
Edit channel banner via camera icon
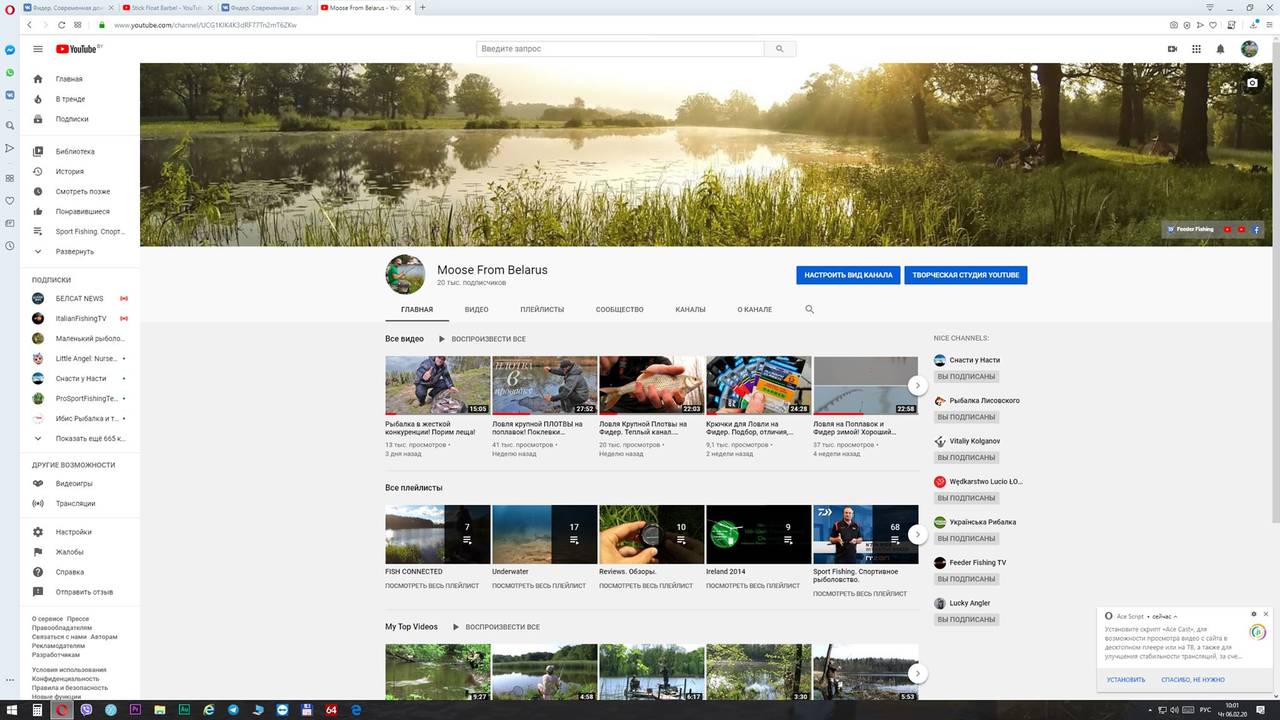coord(1252,83)
